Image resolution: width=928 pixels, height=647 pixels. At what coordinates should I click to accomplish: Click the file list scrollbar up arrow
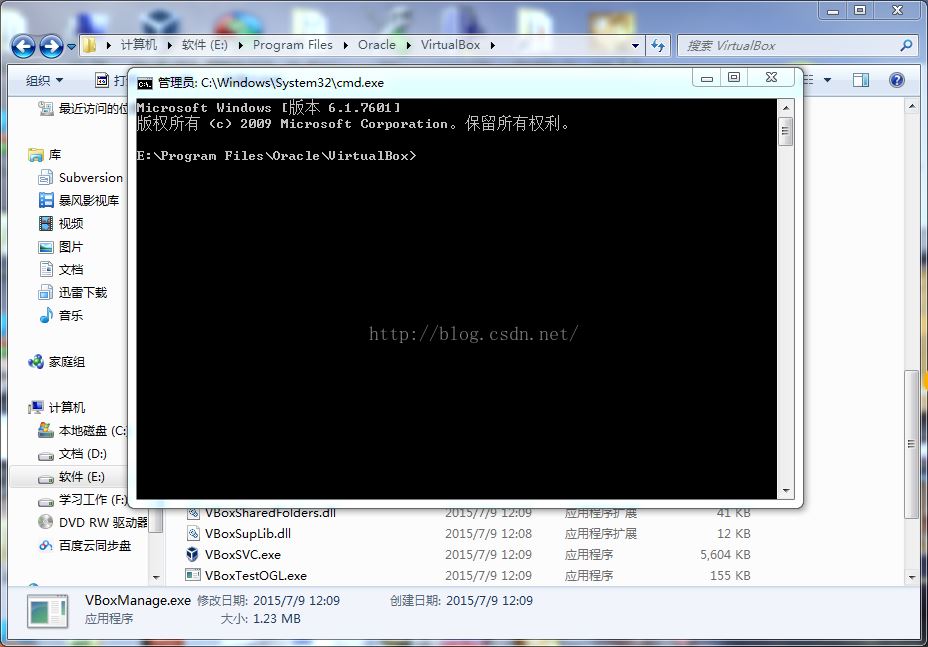911,107
